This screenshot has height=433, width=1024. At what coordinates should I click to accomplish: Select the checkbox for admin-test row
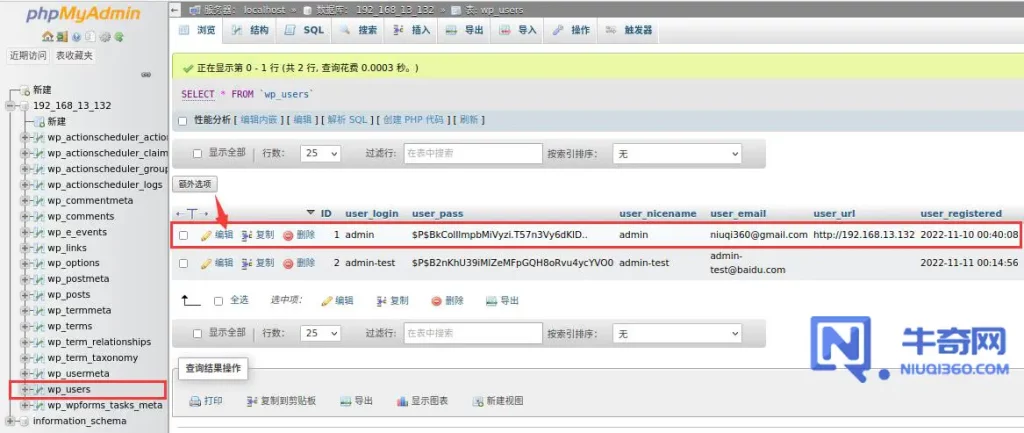point(184,263)
